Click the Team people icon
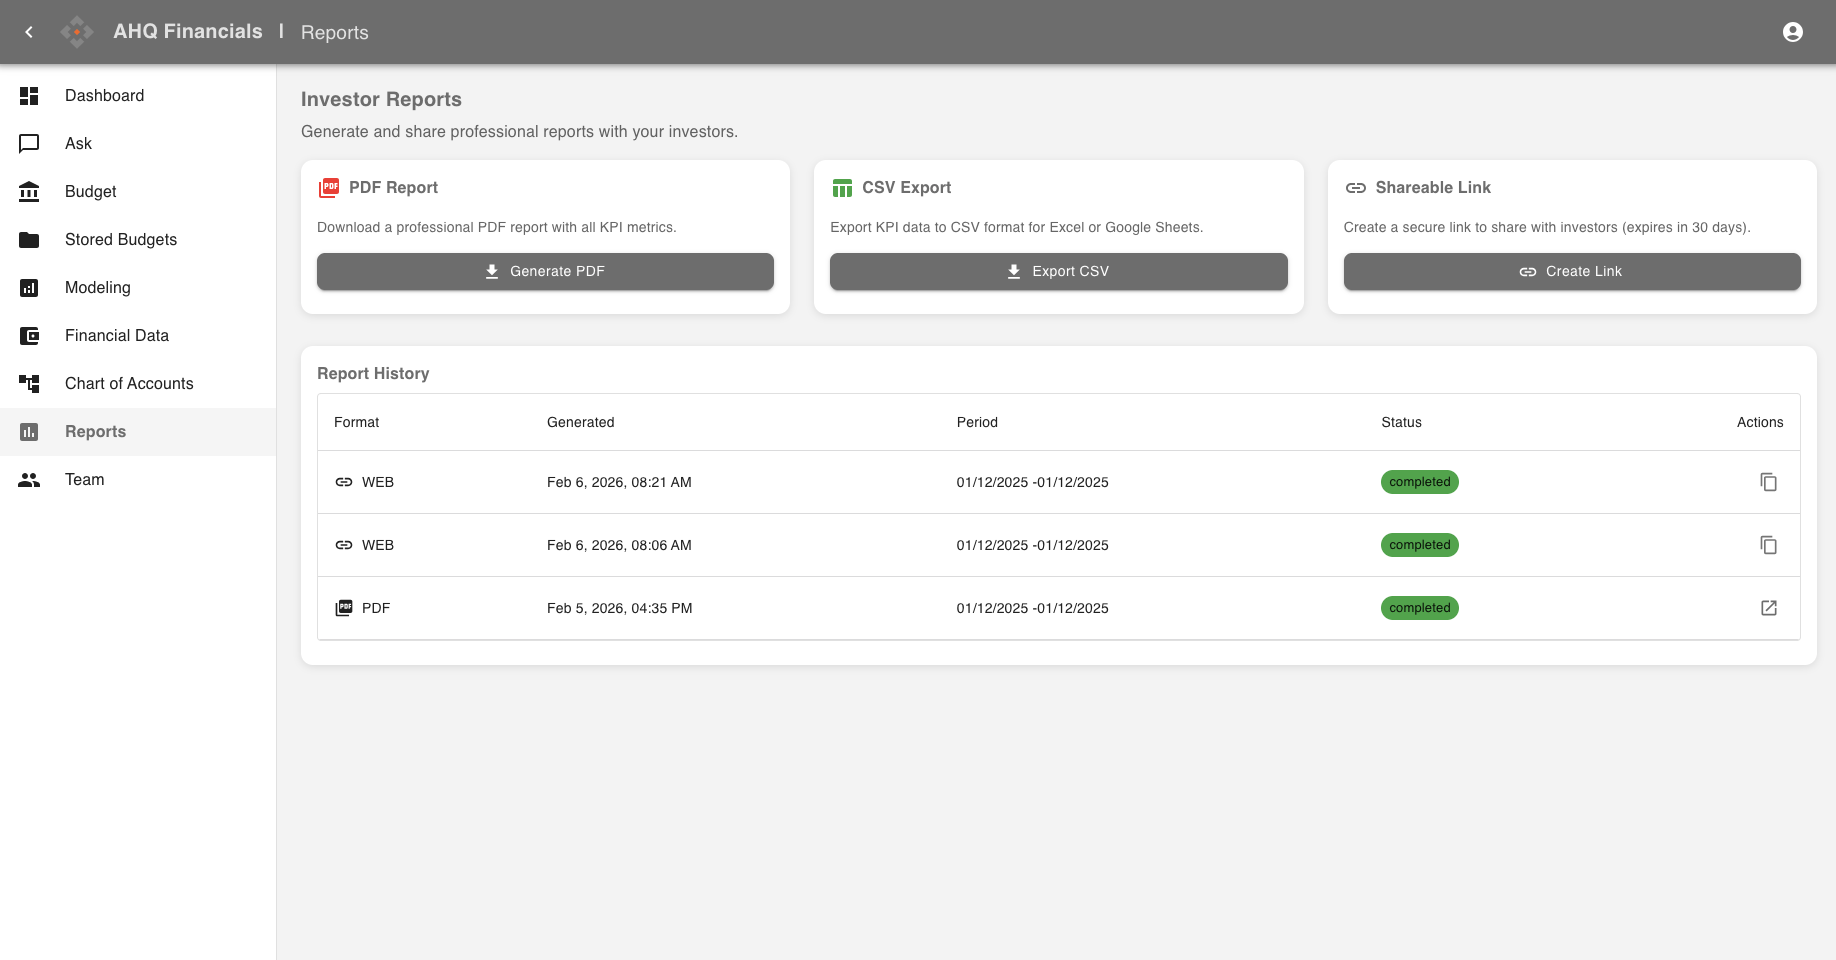The height and width of the screenshot is (960, 1836). click(29, 480)
